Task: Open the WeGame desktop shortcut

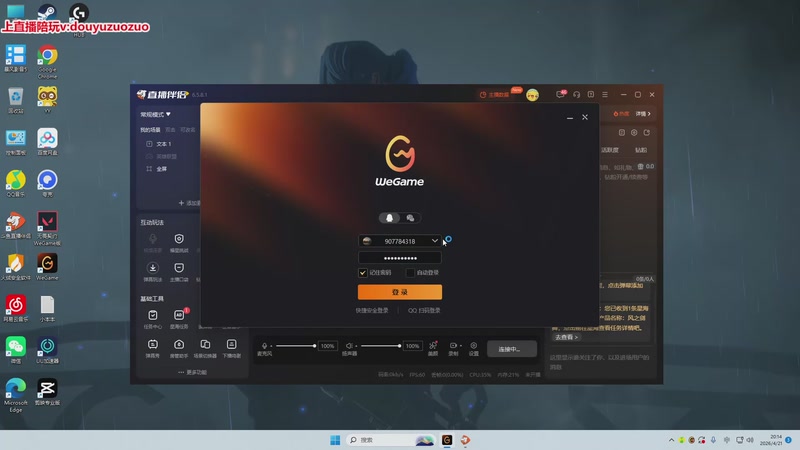Action: [x=47, y=267]
